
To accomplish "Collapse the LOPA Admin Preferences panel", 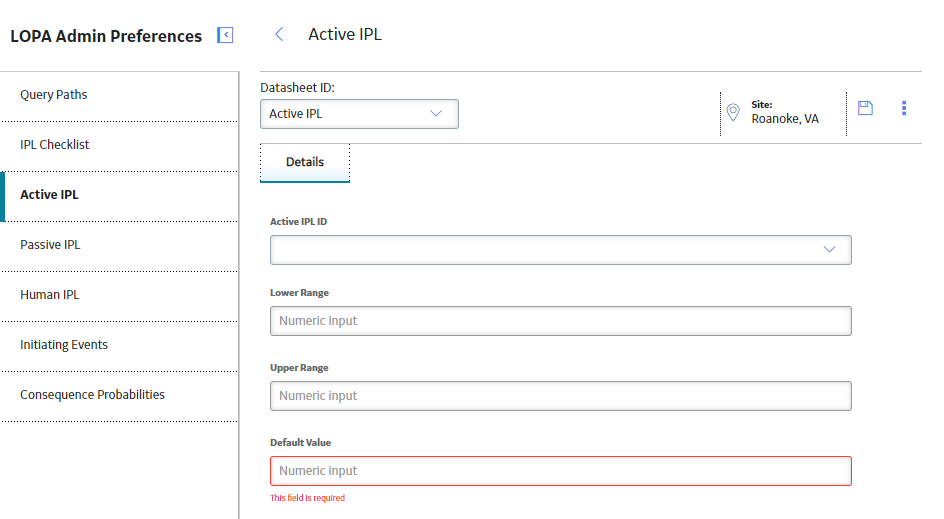I will point(225,35).
